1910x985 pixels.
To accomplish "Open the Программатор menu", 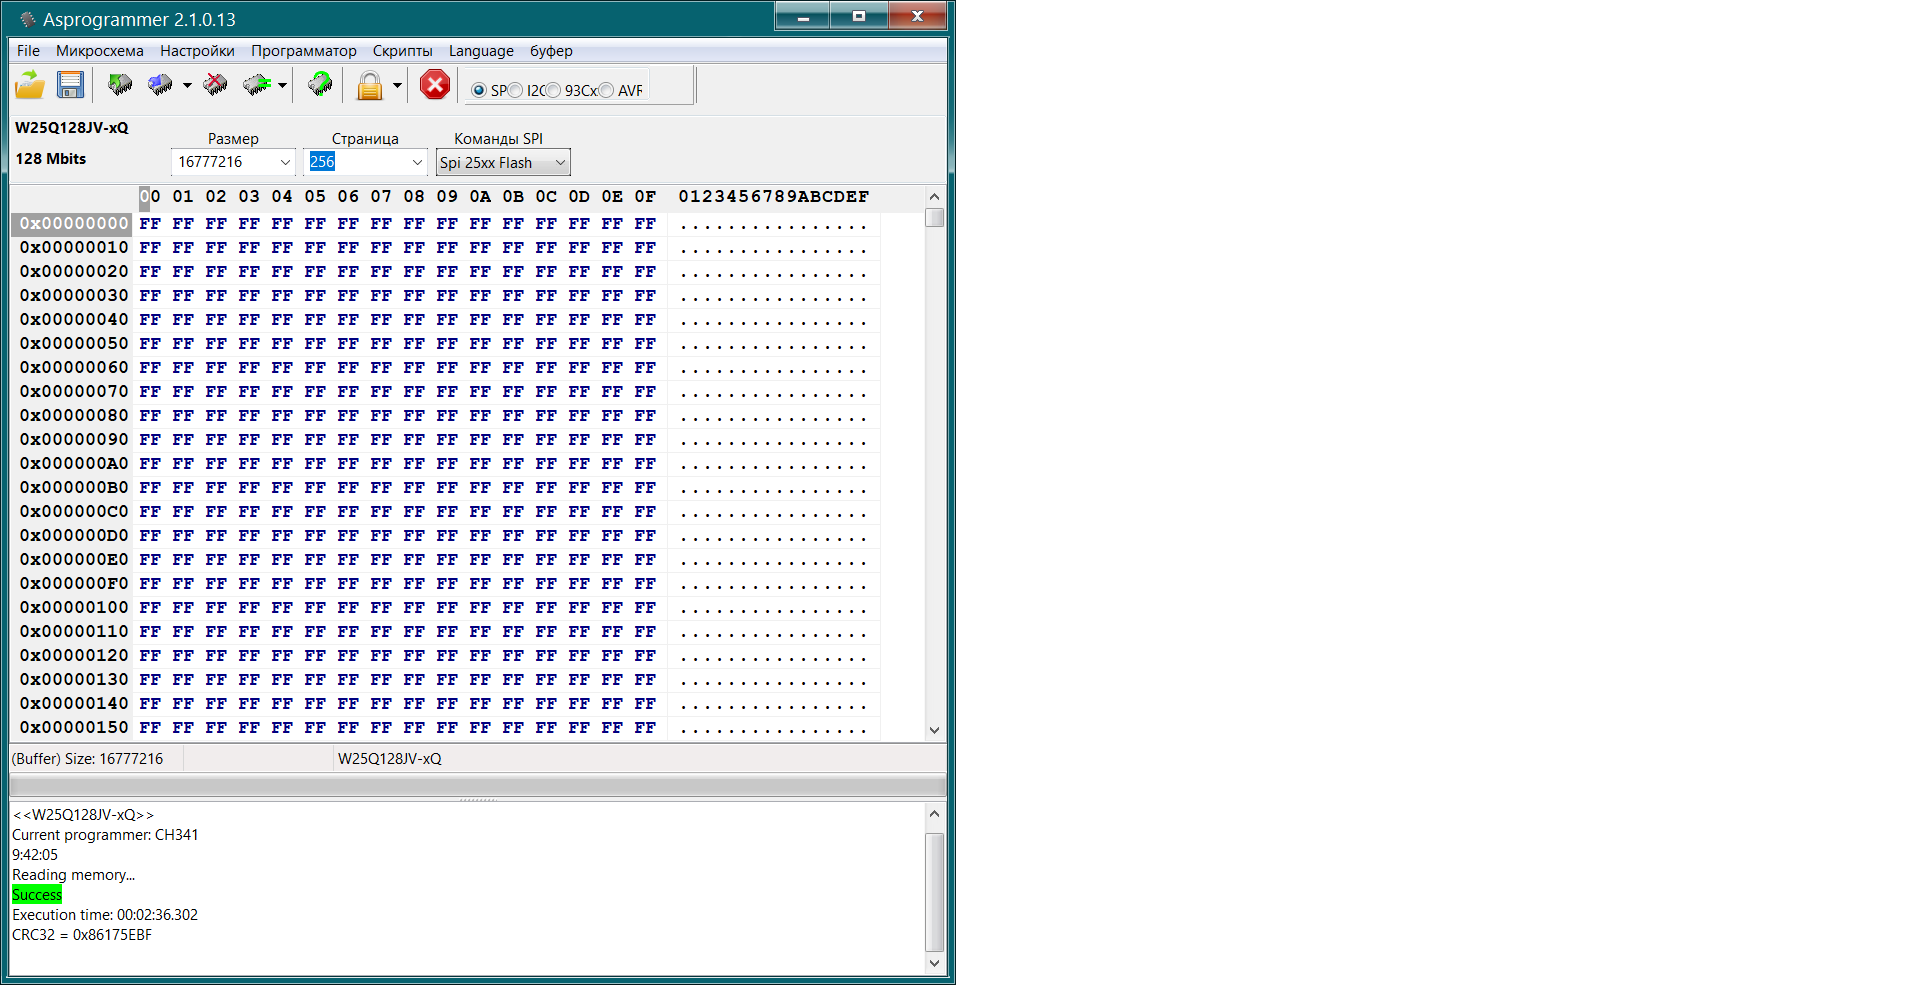I will point(303,51).
